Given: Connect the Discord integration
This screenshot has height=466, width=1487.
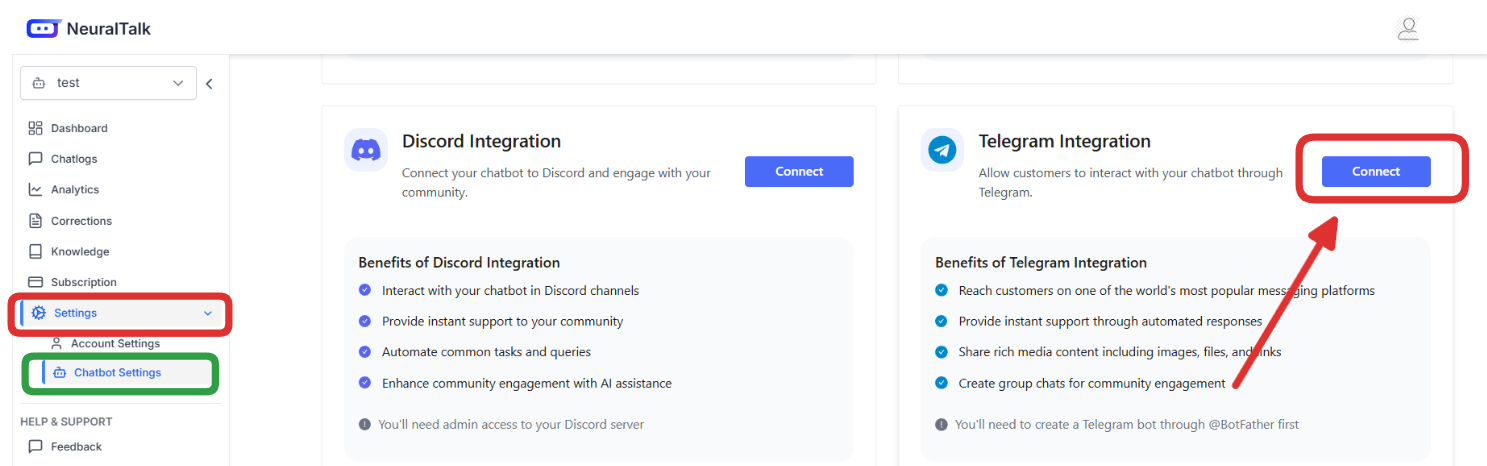Looking at the screenshot, I should point(799,171).
